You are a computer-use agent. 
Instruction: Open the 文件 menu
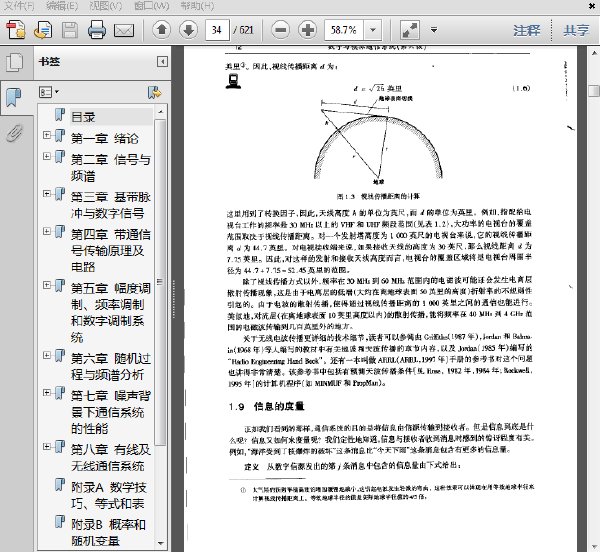tap(18, 6)
